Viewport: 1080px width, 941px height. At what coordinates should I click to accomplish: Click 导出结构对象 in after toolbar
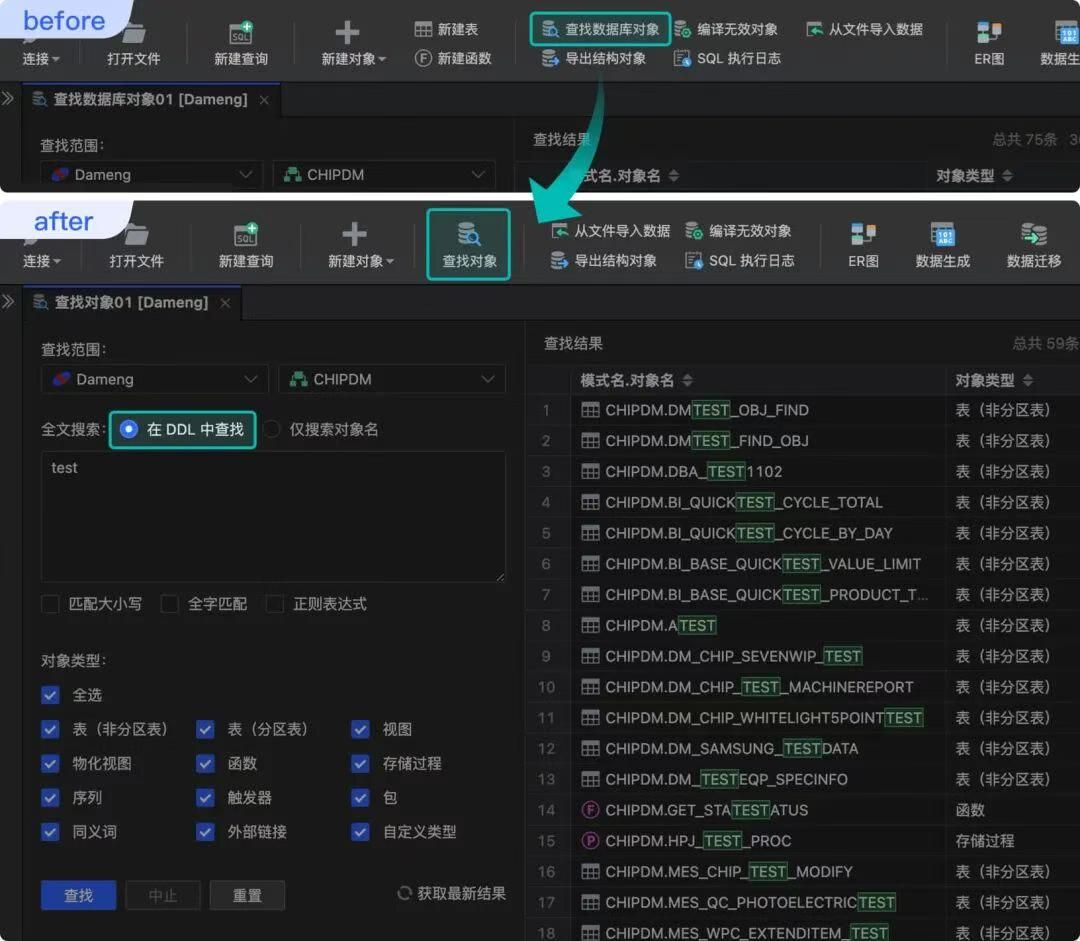(x=604, y=260)
